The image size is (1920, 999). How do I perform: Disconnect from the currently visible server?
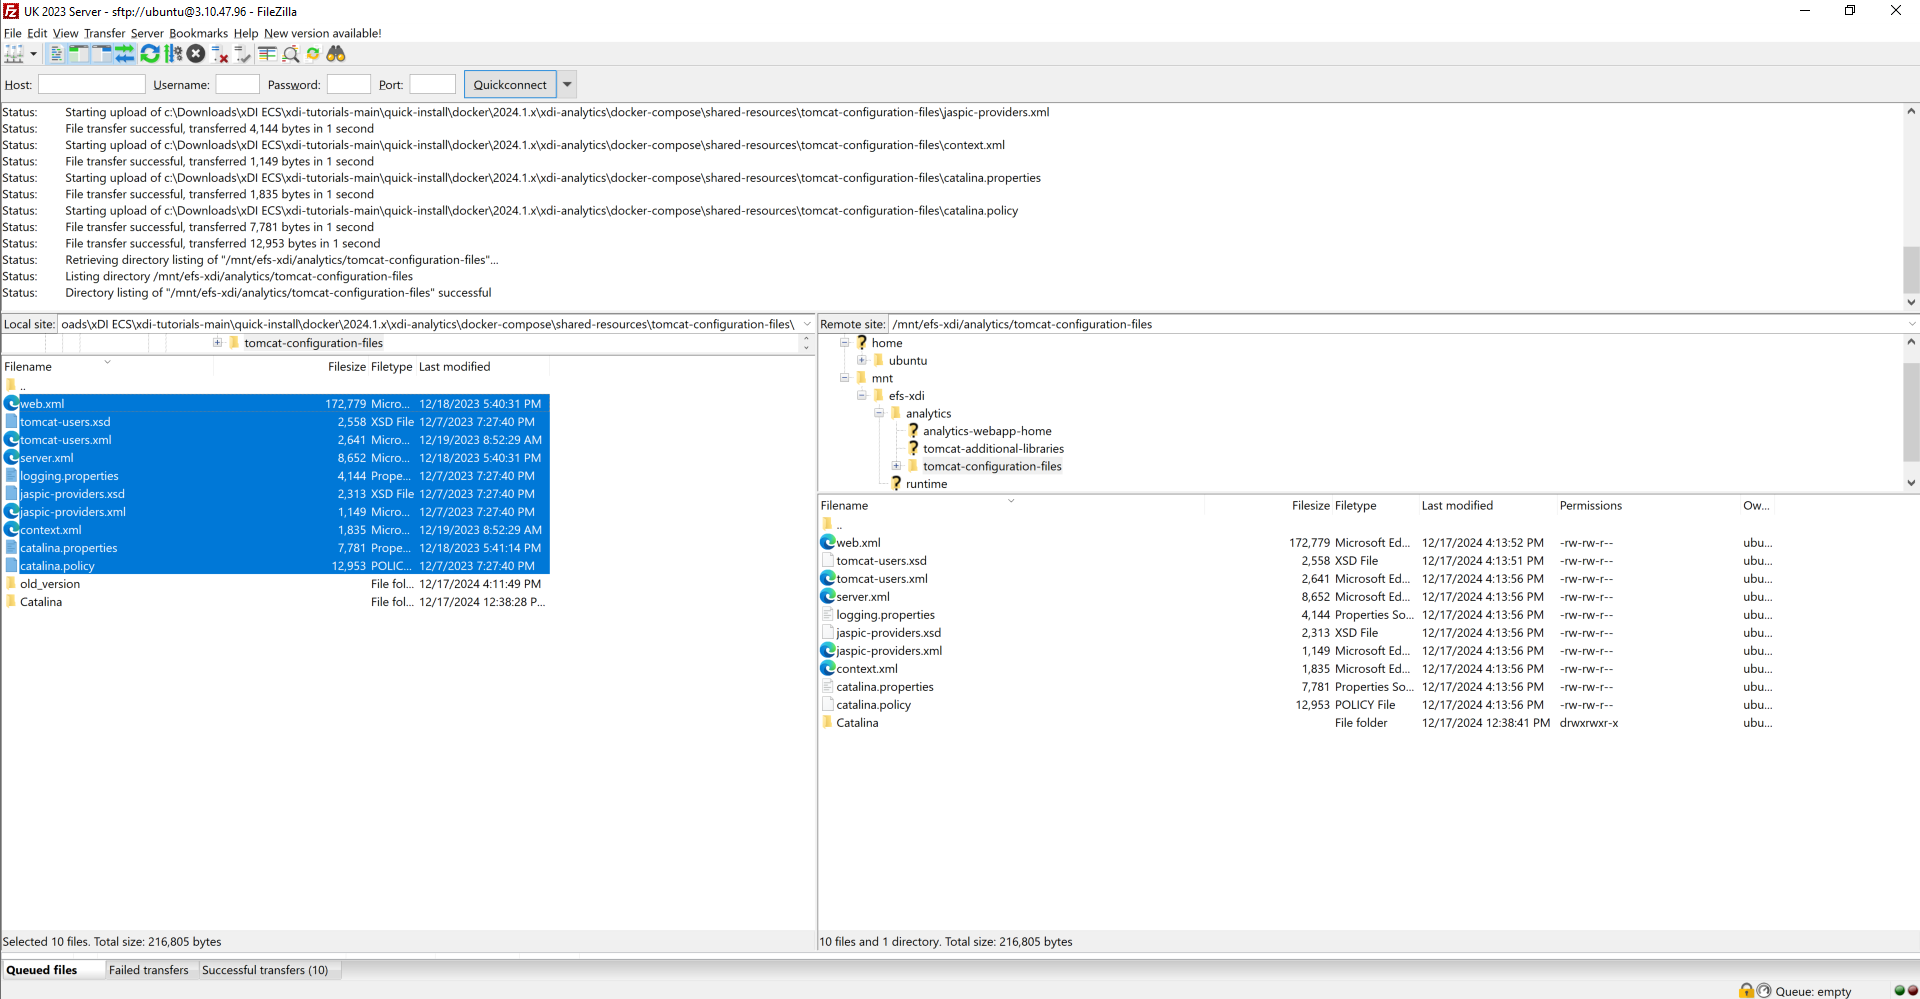(220, 54)
